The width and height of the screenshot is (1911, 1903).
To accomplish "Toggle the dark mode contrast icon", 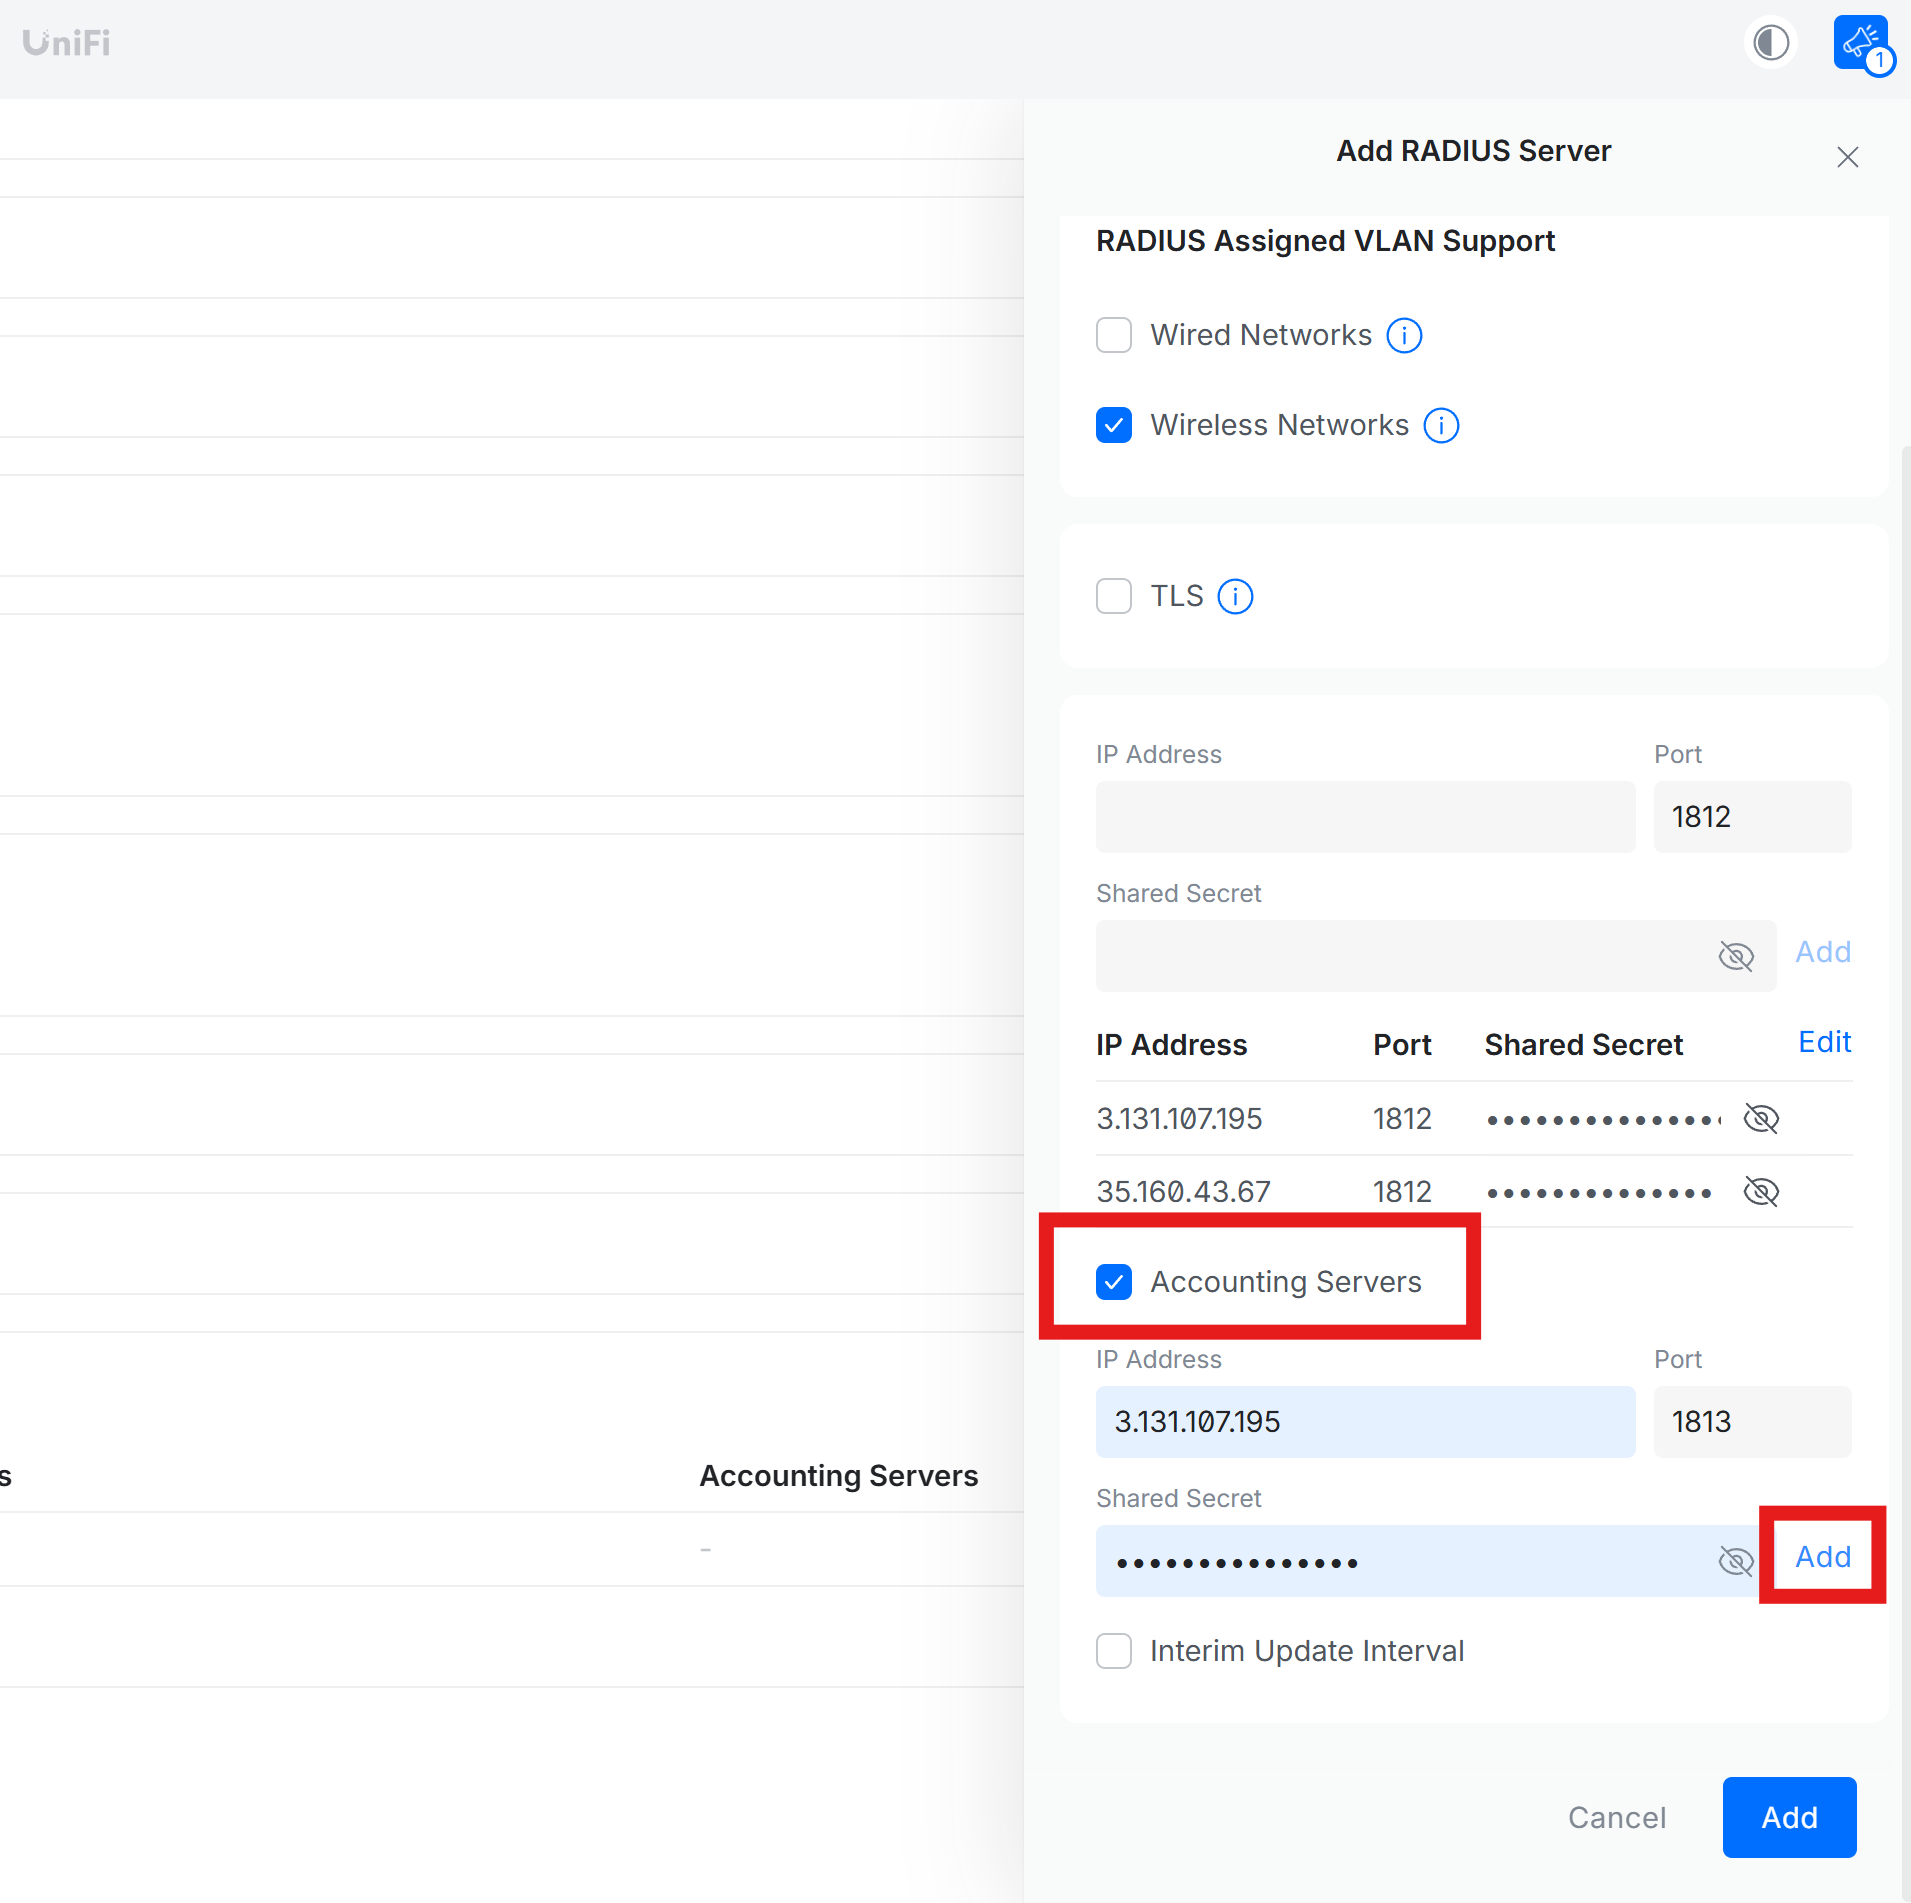I will click(1770, 42).
